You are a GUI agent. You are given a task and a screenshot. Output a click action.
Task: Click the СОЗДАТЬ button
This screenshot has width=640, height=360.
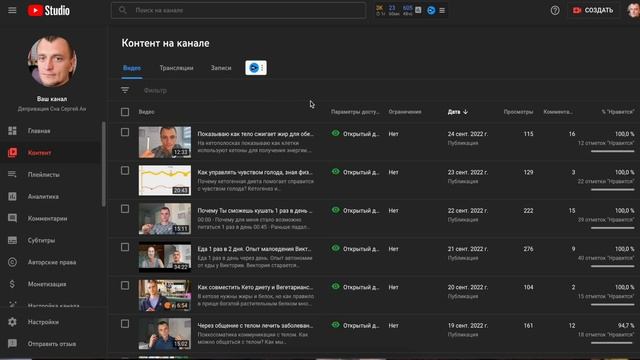tap(593, 10)
